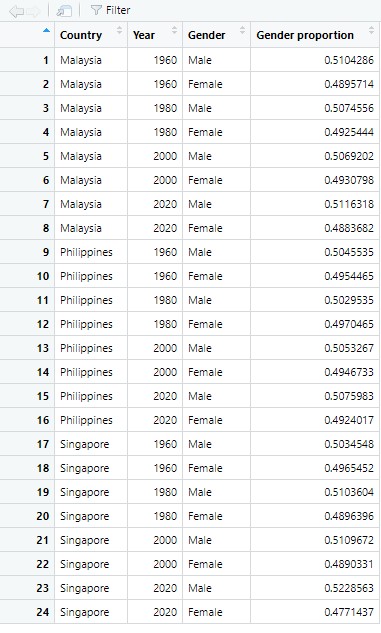Screen dimensions: 381x633
Task: Click the back navigation arrow icon
Action: (x=16, y=11)
